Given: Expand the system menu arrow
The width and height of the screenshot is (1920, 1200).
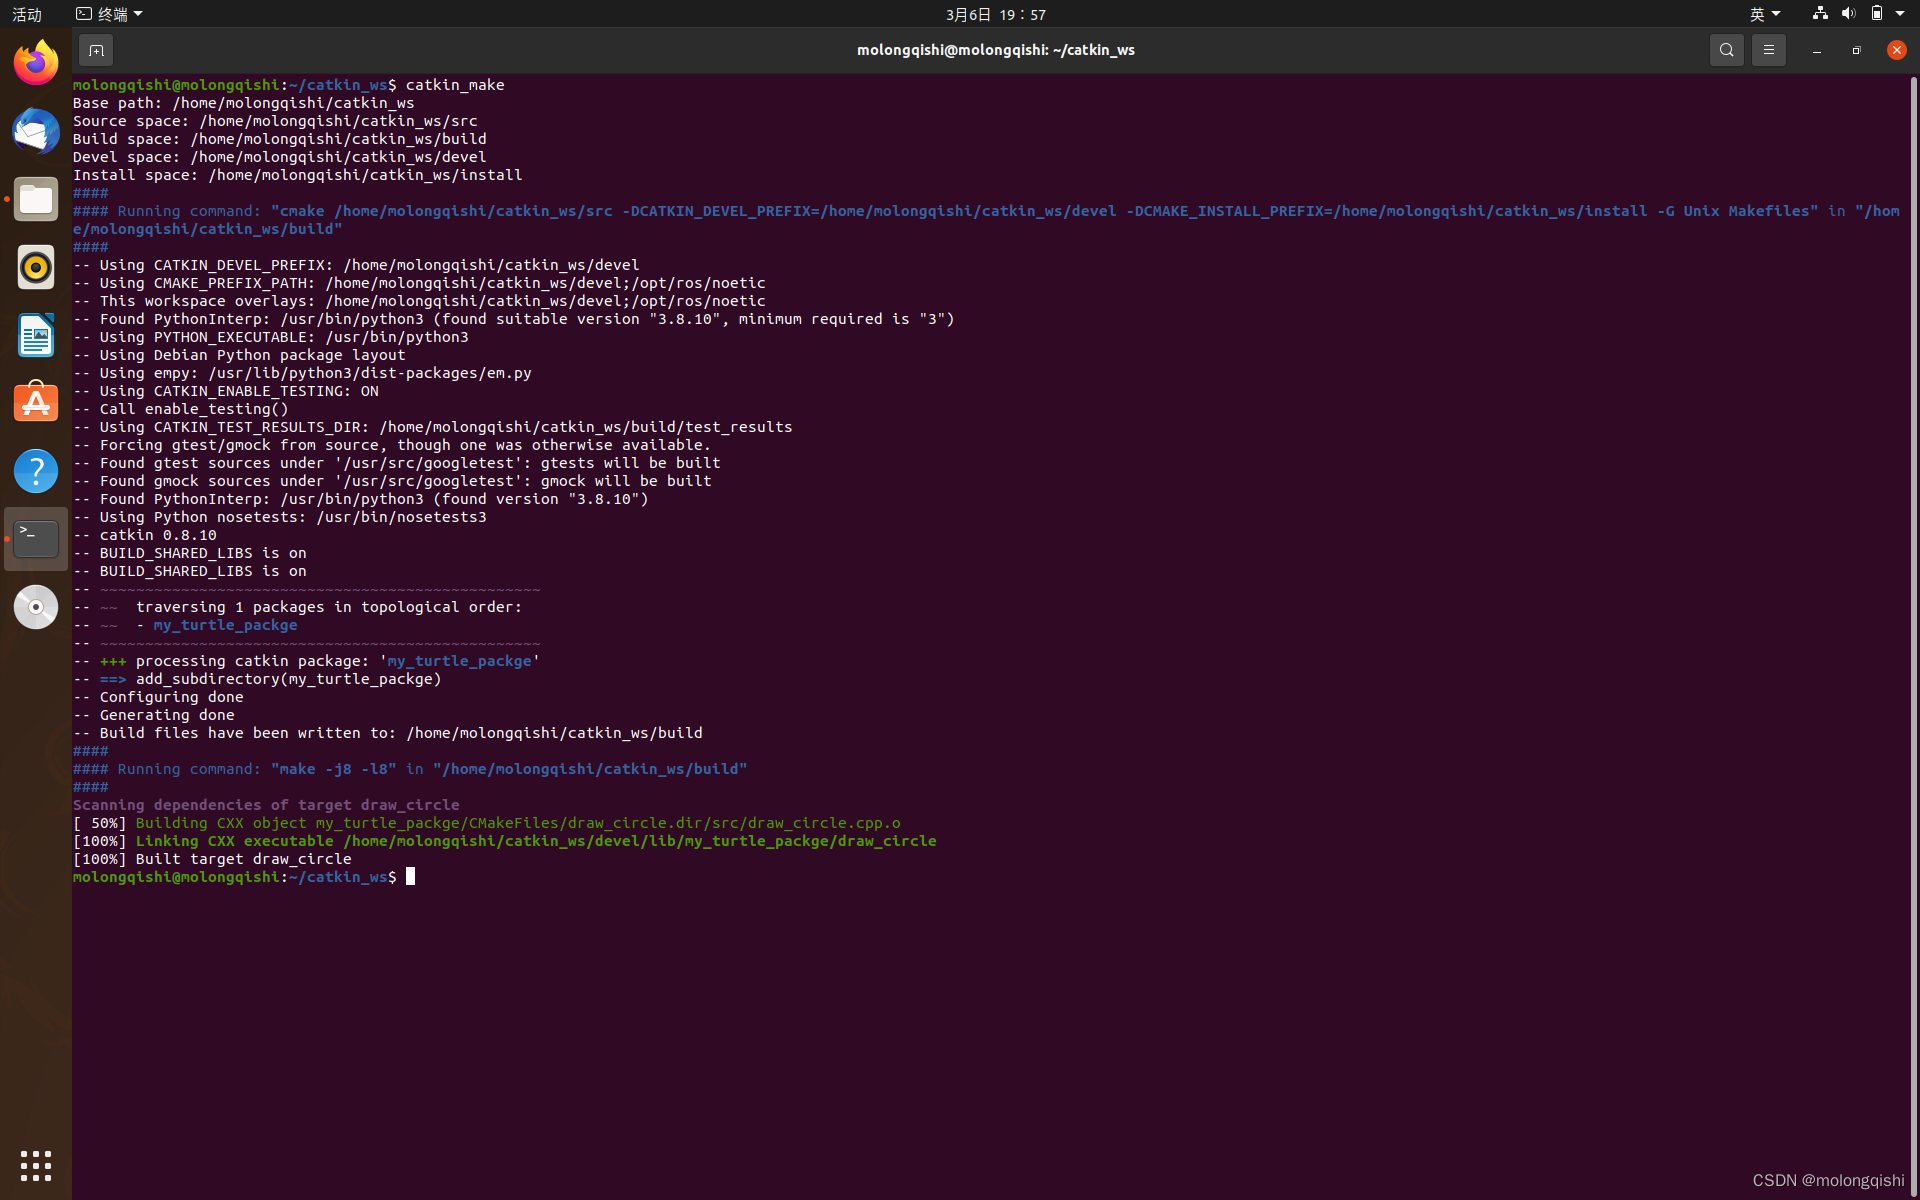Looking at the screenshot, I should (x=1900, y=14).
